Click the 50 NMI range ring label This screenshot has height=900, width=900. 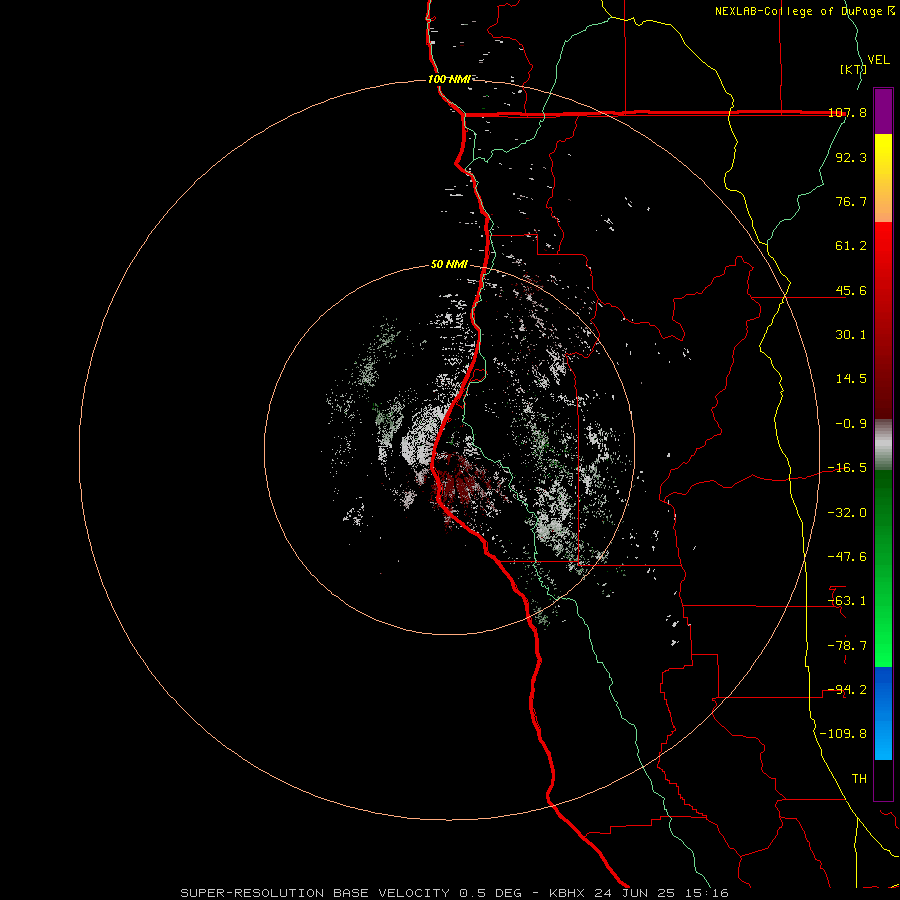click(x=449, y=265)
